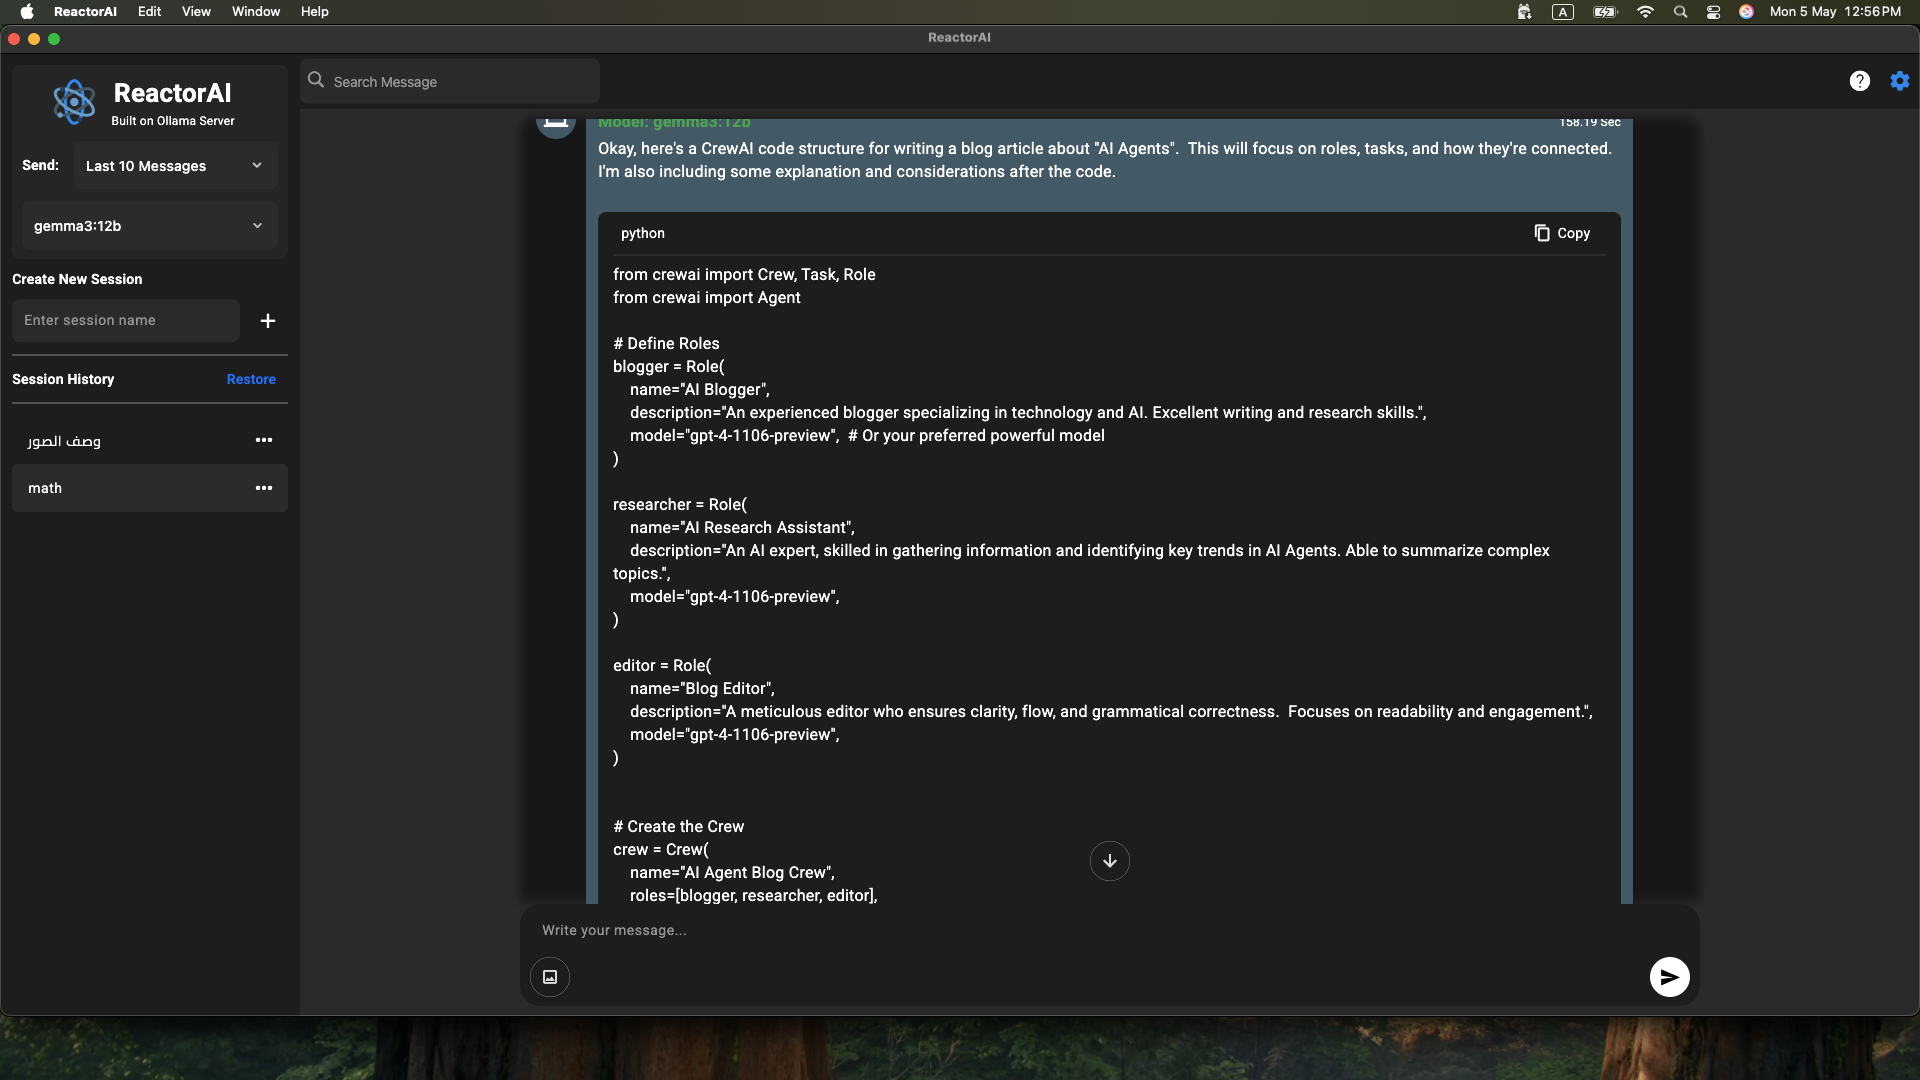Screen dimensions: 1920x1080
Task: Click the Enter session name field
Action: coord(126,321)
